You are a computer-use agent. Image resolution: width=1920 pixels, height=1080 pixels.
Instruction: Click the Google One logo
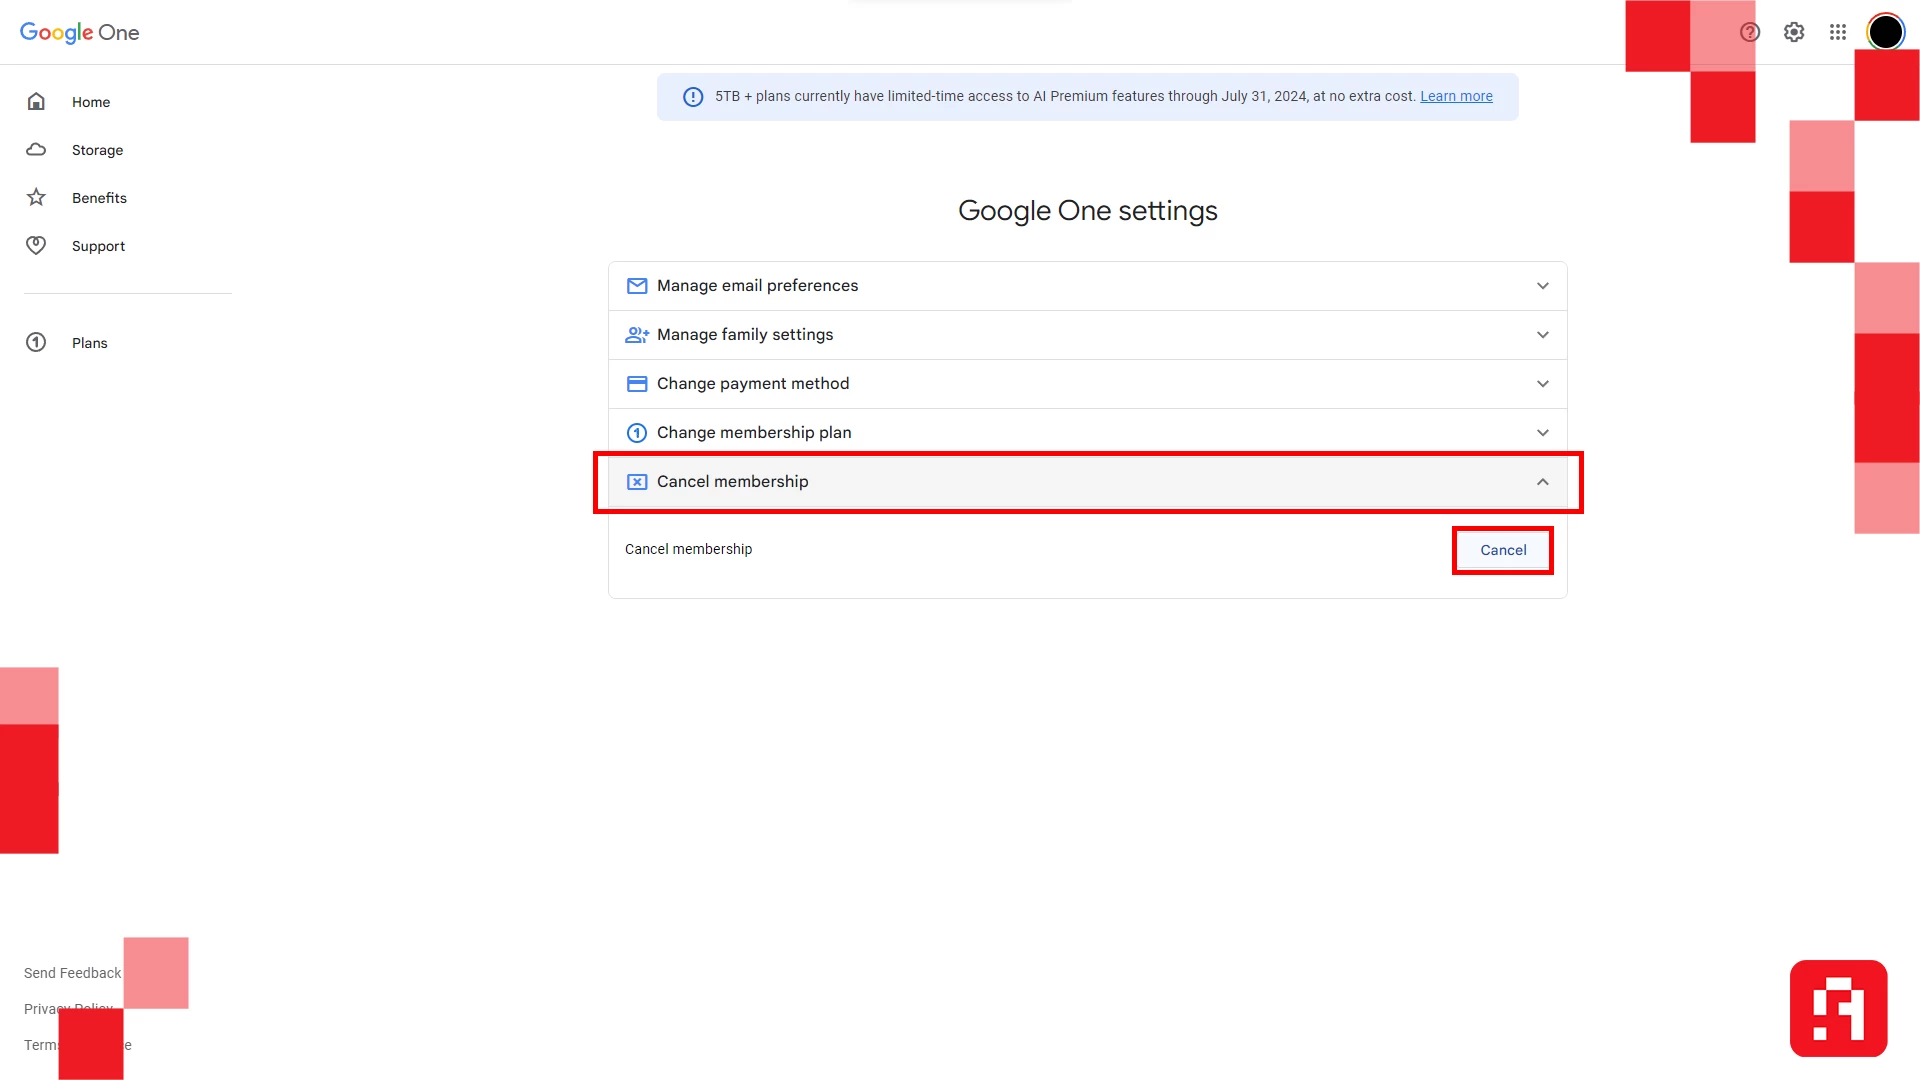click(x=79, y=32)
